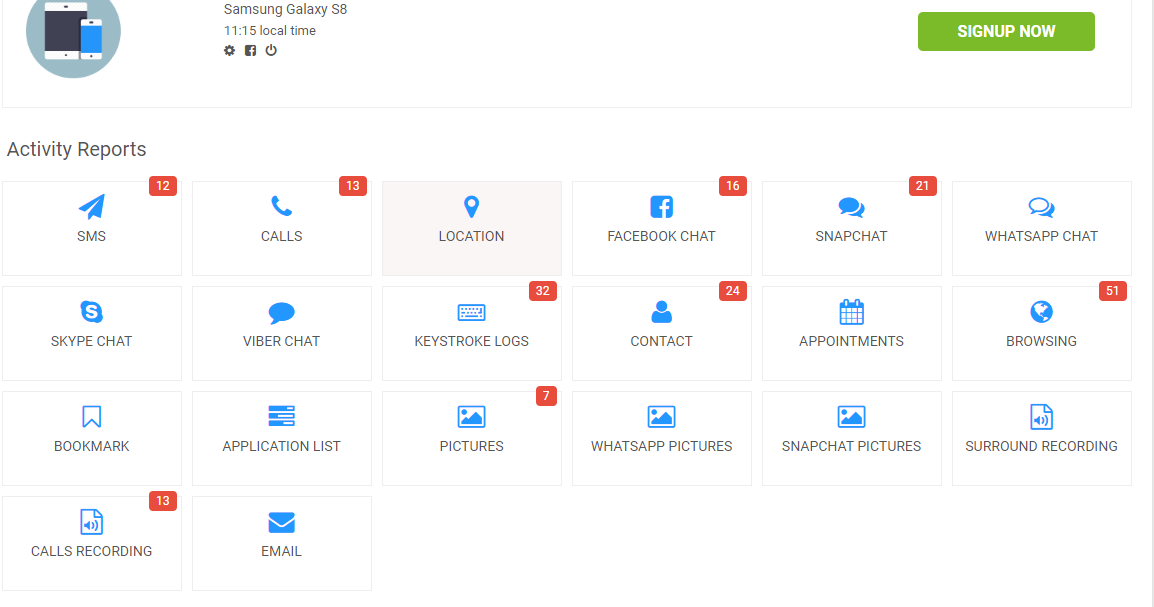Click the Browsing globe icon
This screenshot has width=1154, height=607.
coord(1041,312)
